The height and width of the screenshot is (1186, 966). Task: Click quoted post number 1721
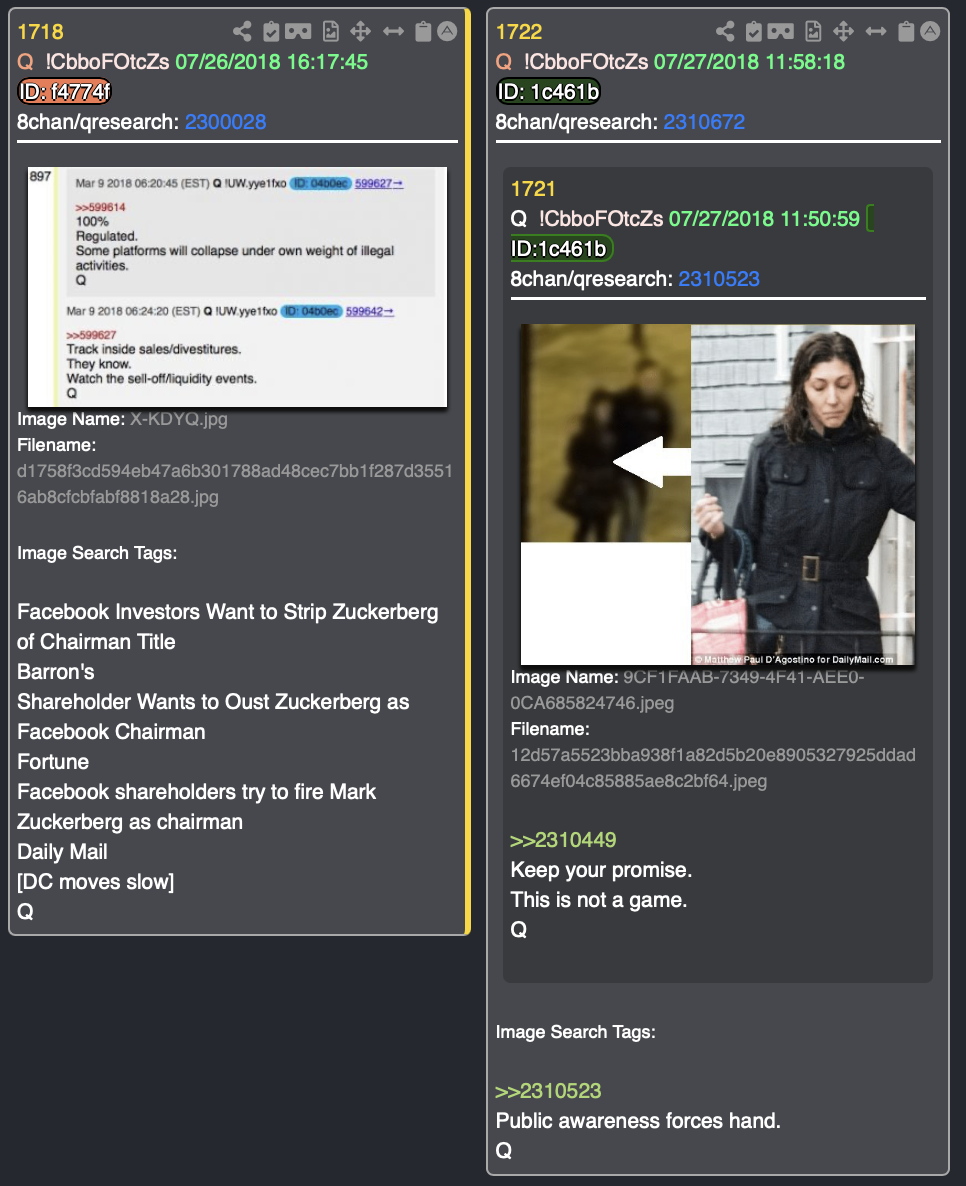[x=533, y=189]
